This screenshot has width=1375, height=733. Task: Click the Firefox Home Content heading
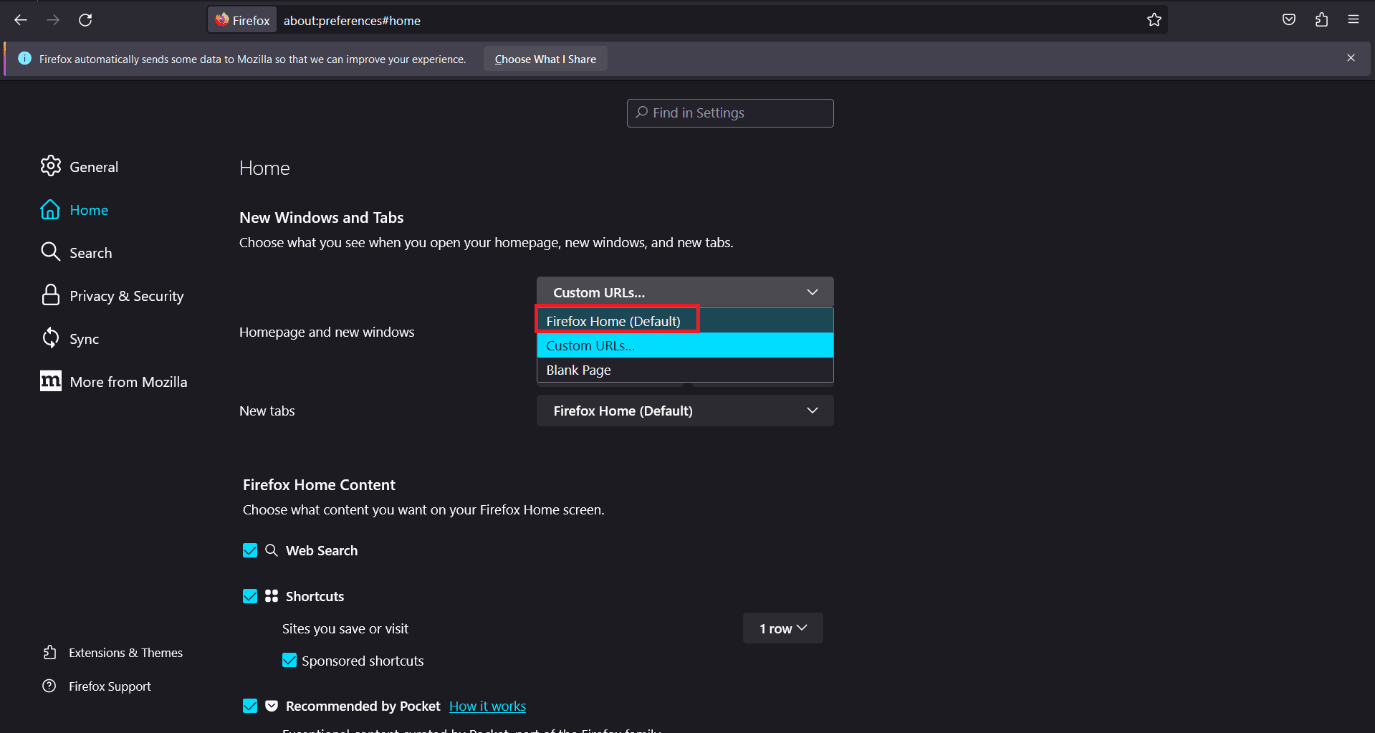[x=319, y=484]
